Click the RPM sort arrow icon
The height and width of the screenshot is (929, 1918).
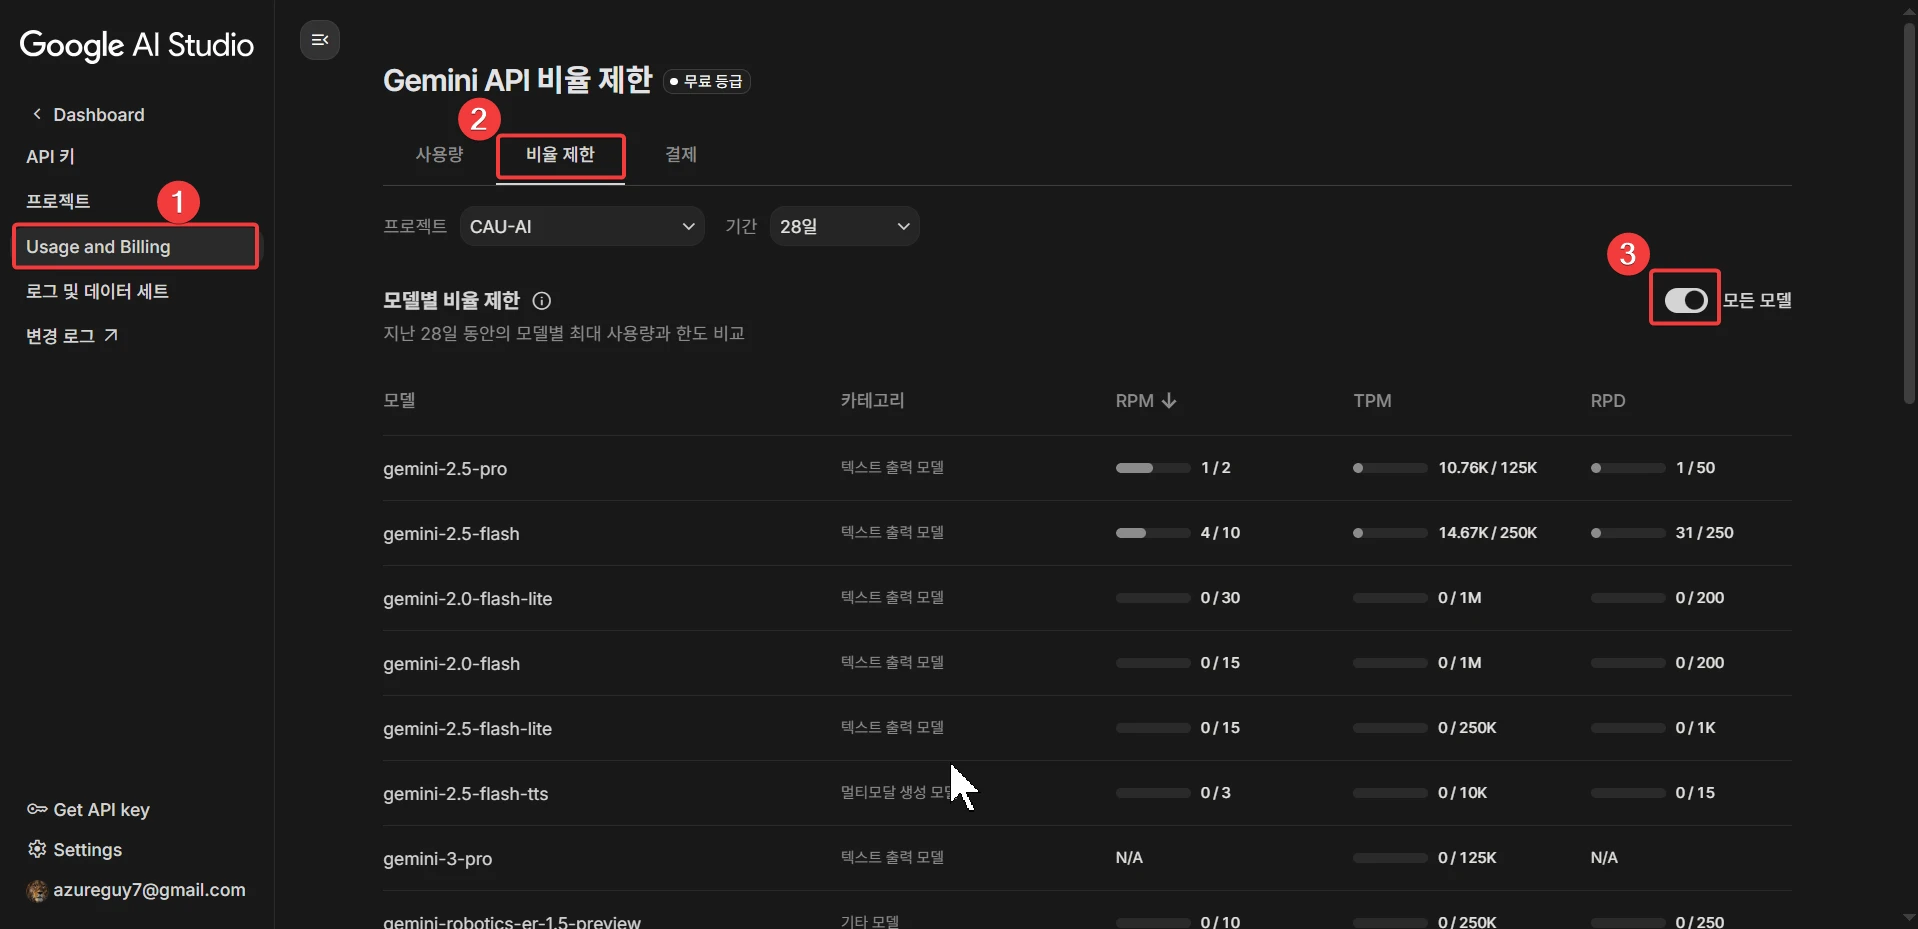(x=1169, y=401)
